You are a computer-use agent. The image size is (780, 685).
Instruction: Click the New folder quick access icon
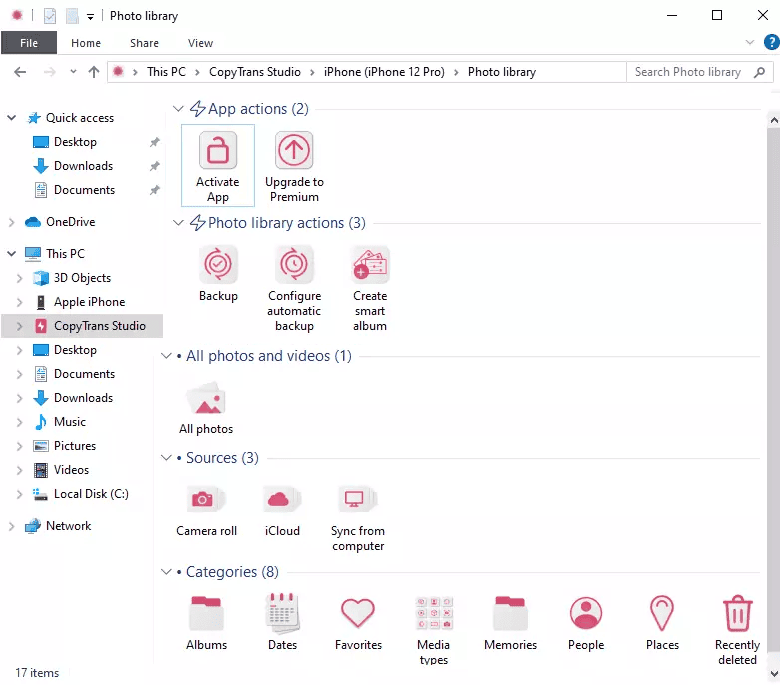pos(73,16)
